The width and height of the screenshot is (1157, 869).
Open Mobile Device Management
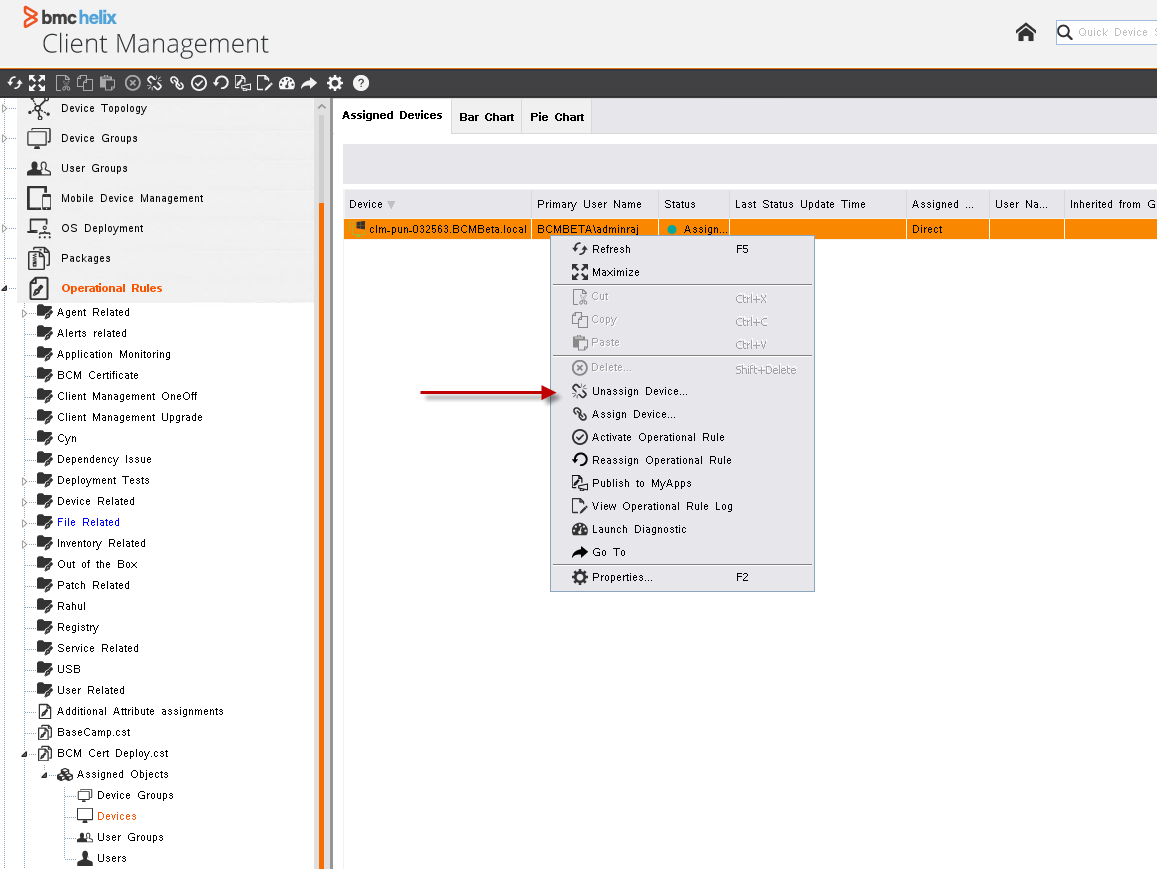click(x=132, y=198)
